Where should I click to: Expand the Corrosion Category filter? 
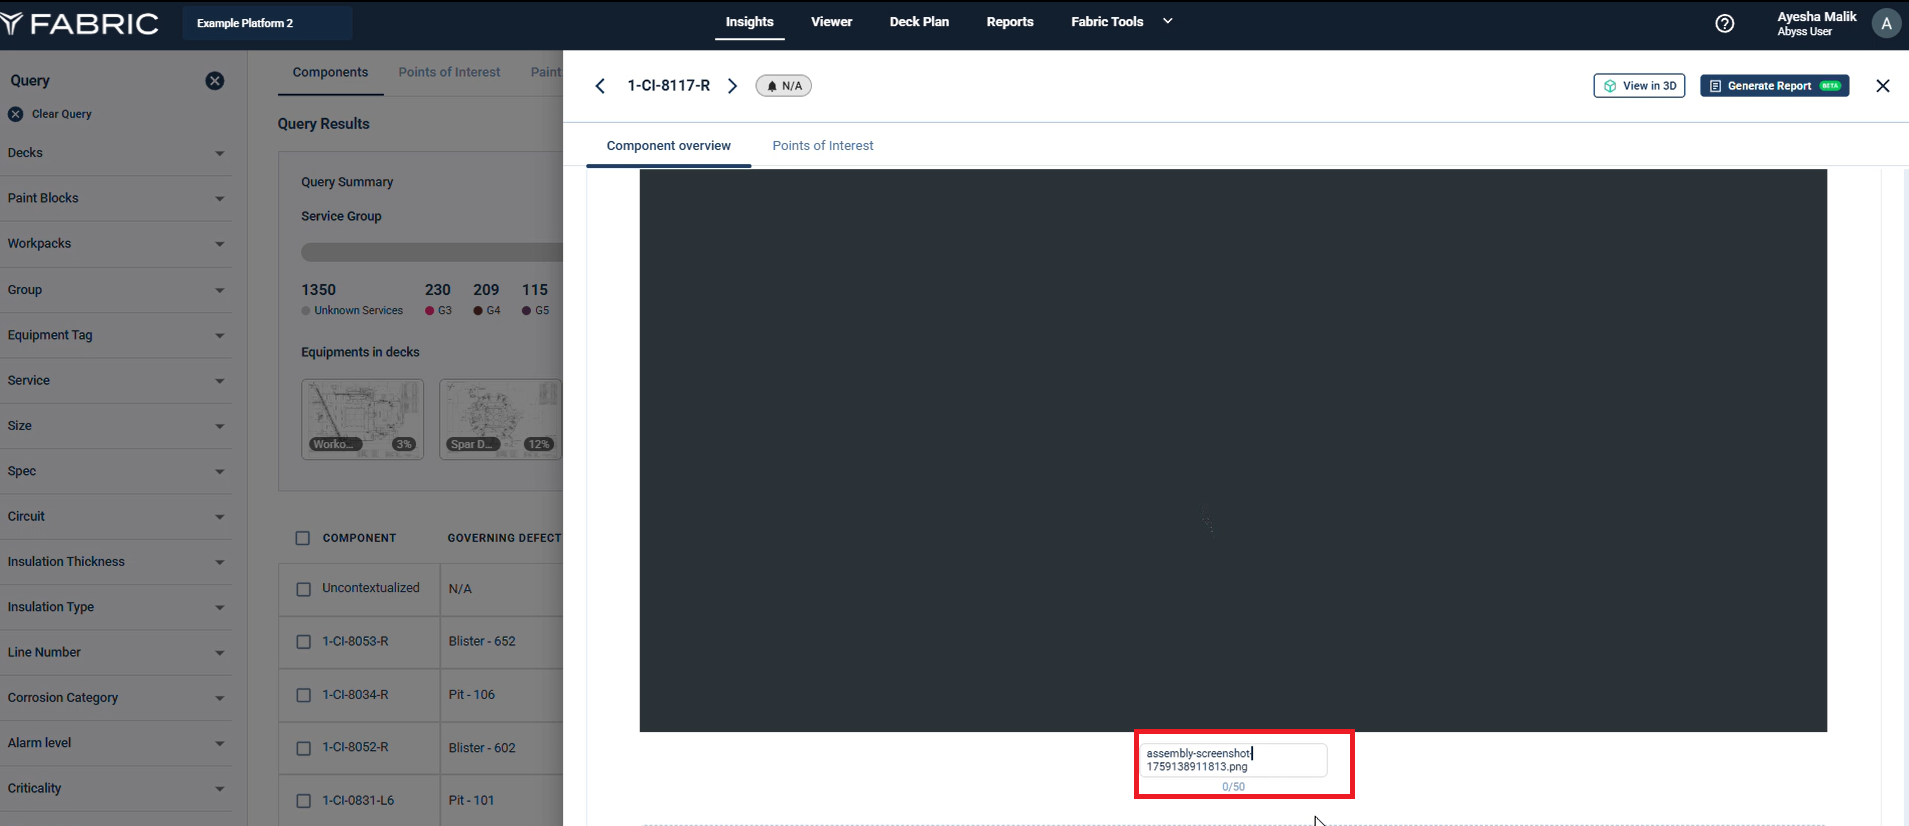116,698
